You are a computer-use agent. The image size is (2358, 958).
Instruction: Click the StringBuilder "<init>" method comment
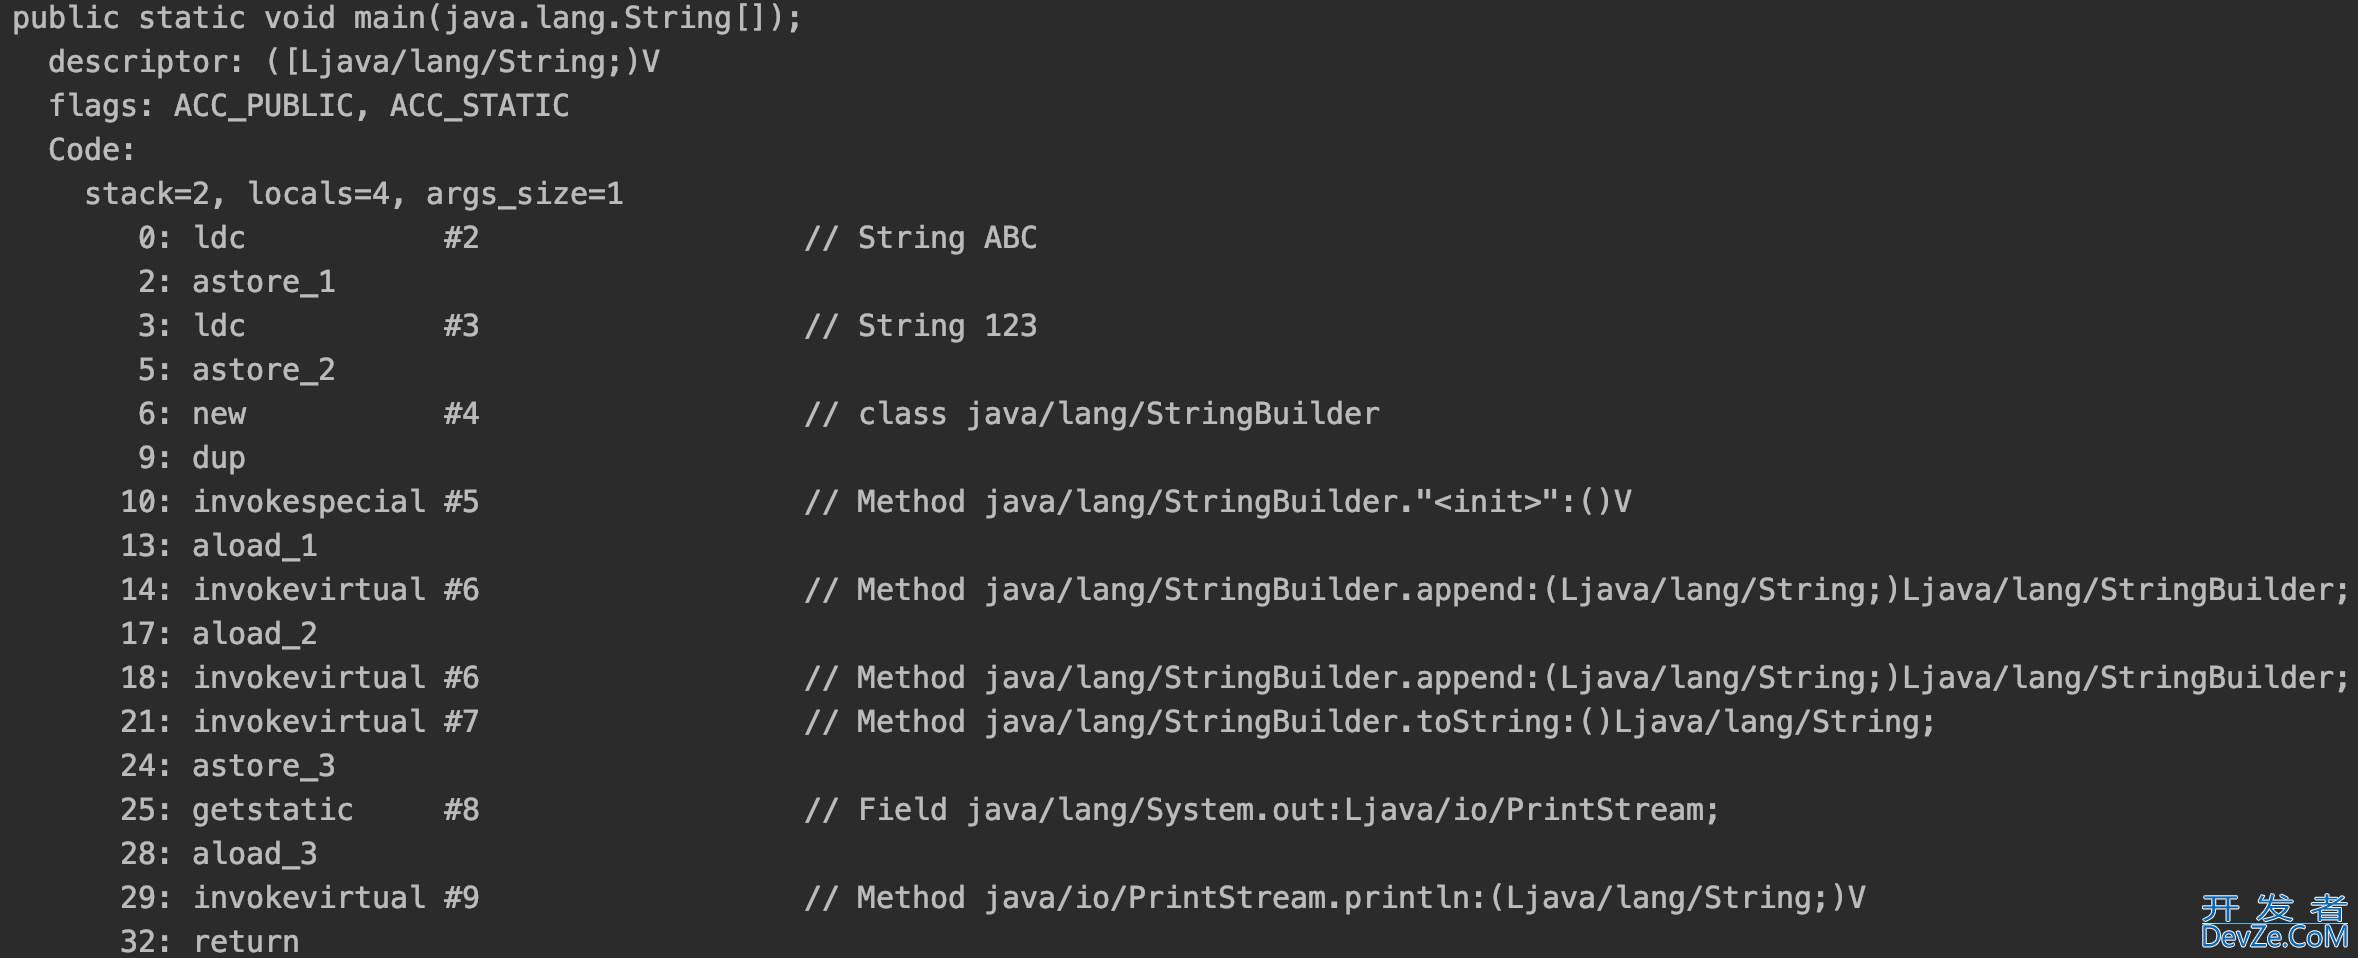coord(1217,502)
